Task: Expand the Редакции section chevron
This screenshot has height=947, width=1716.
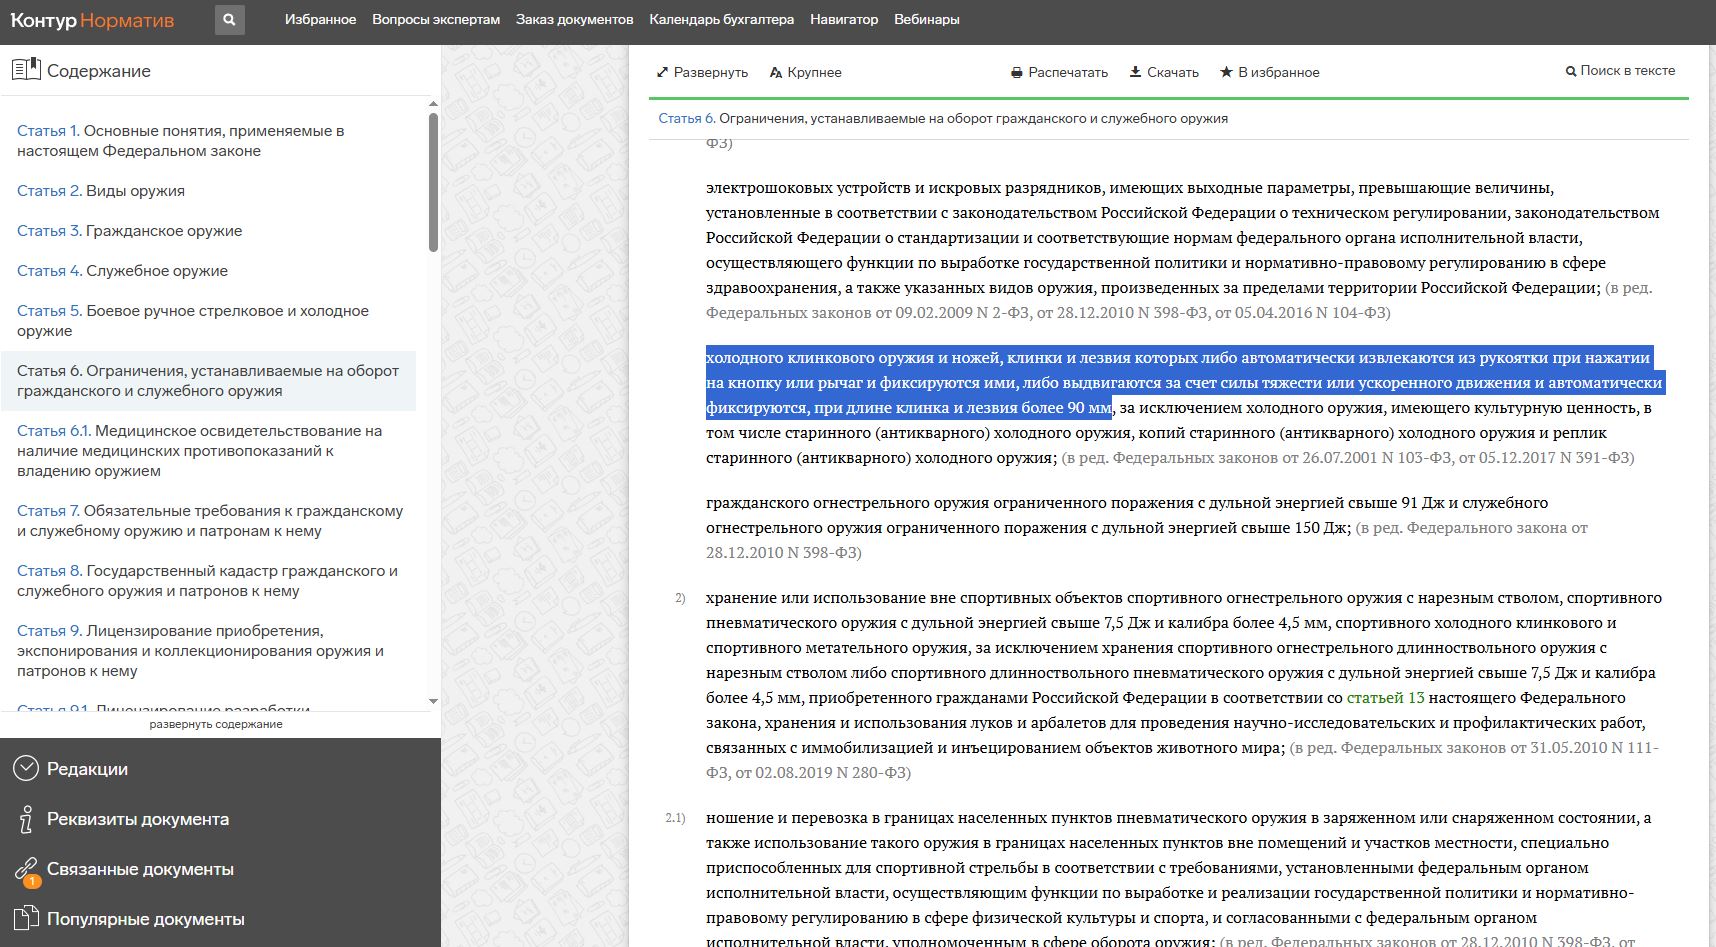Action: [x=26, y=769]
